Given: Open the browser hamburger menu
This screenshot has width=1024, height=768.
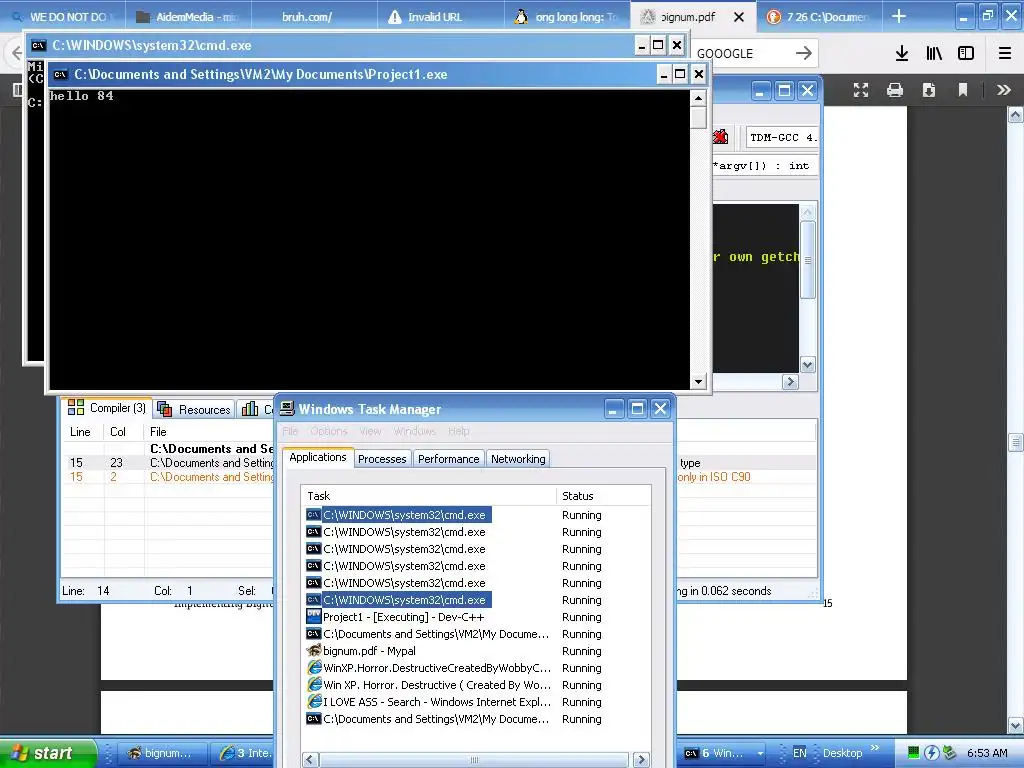Looking at the screenshot, I should [x=1005, y=53].
